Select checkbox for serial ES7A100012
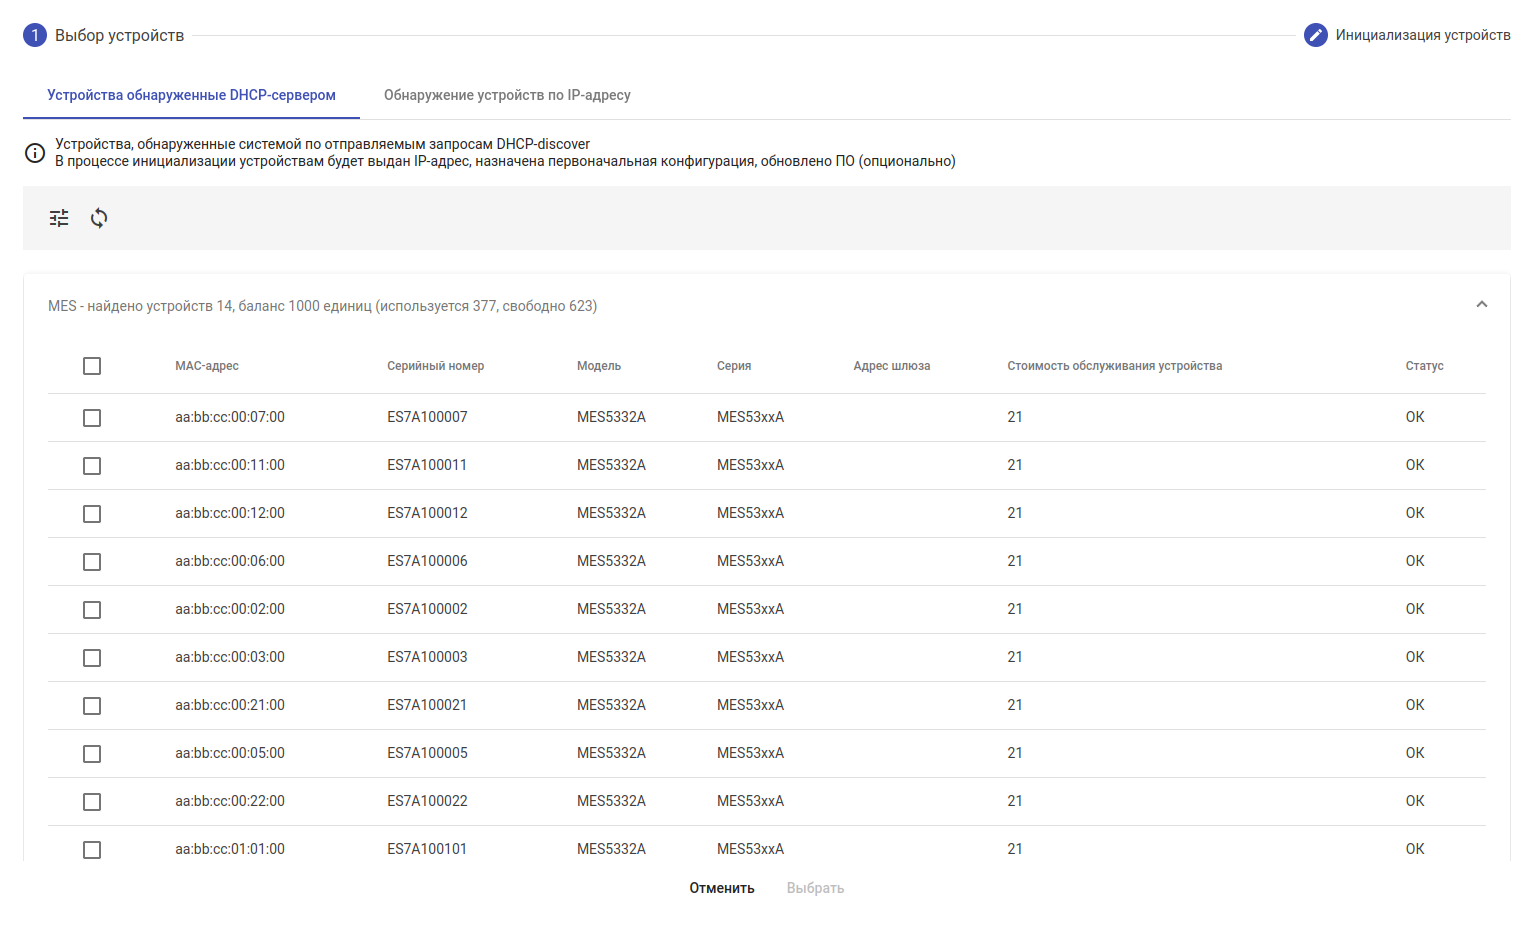 (92, 514)
